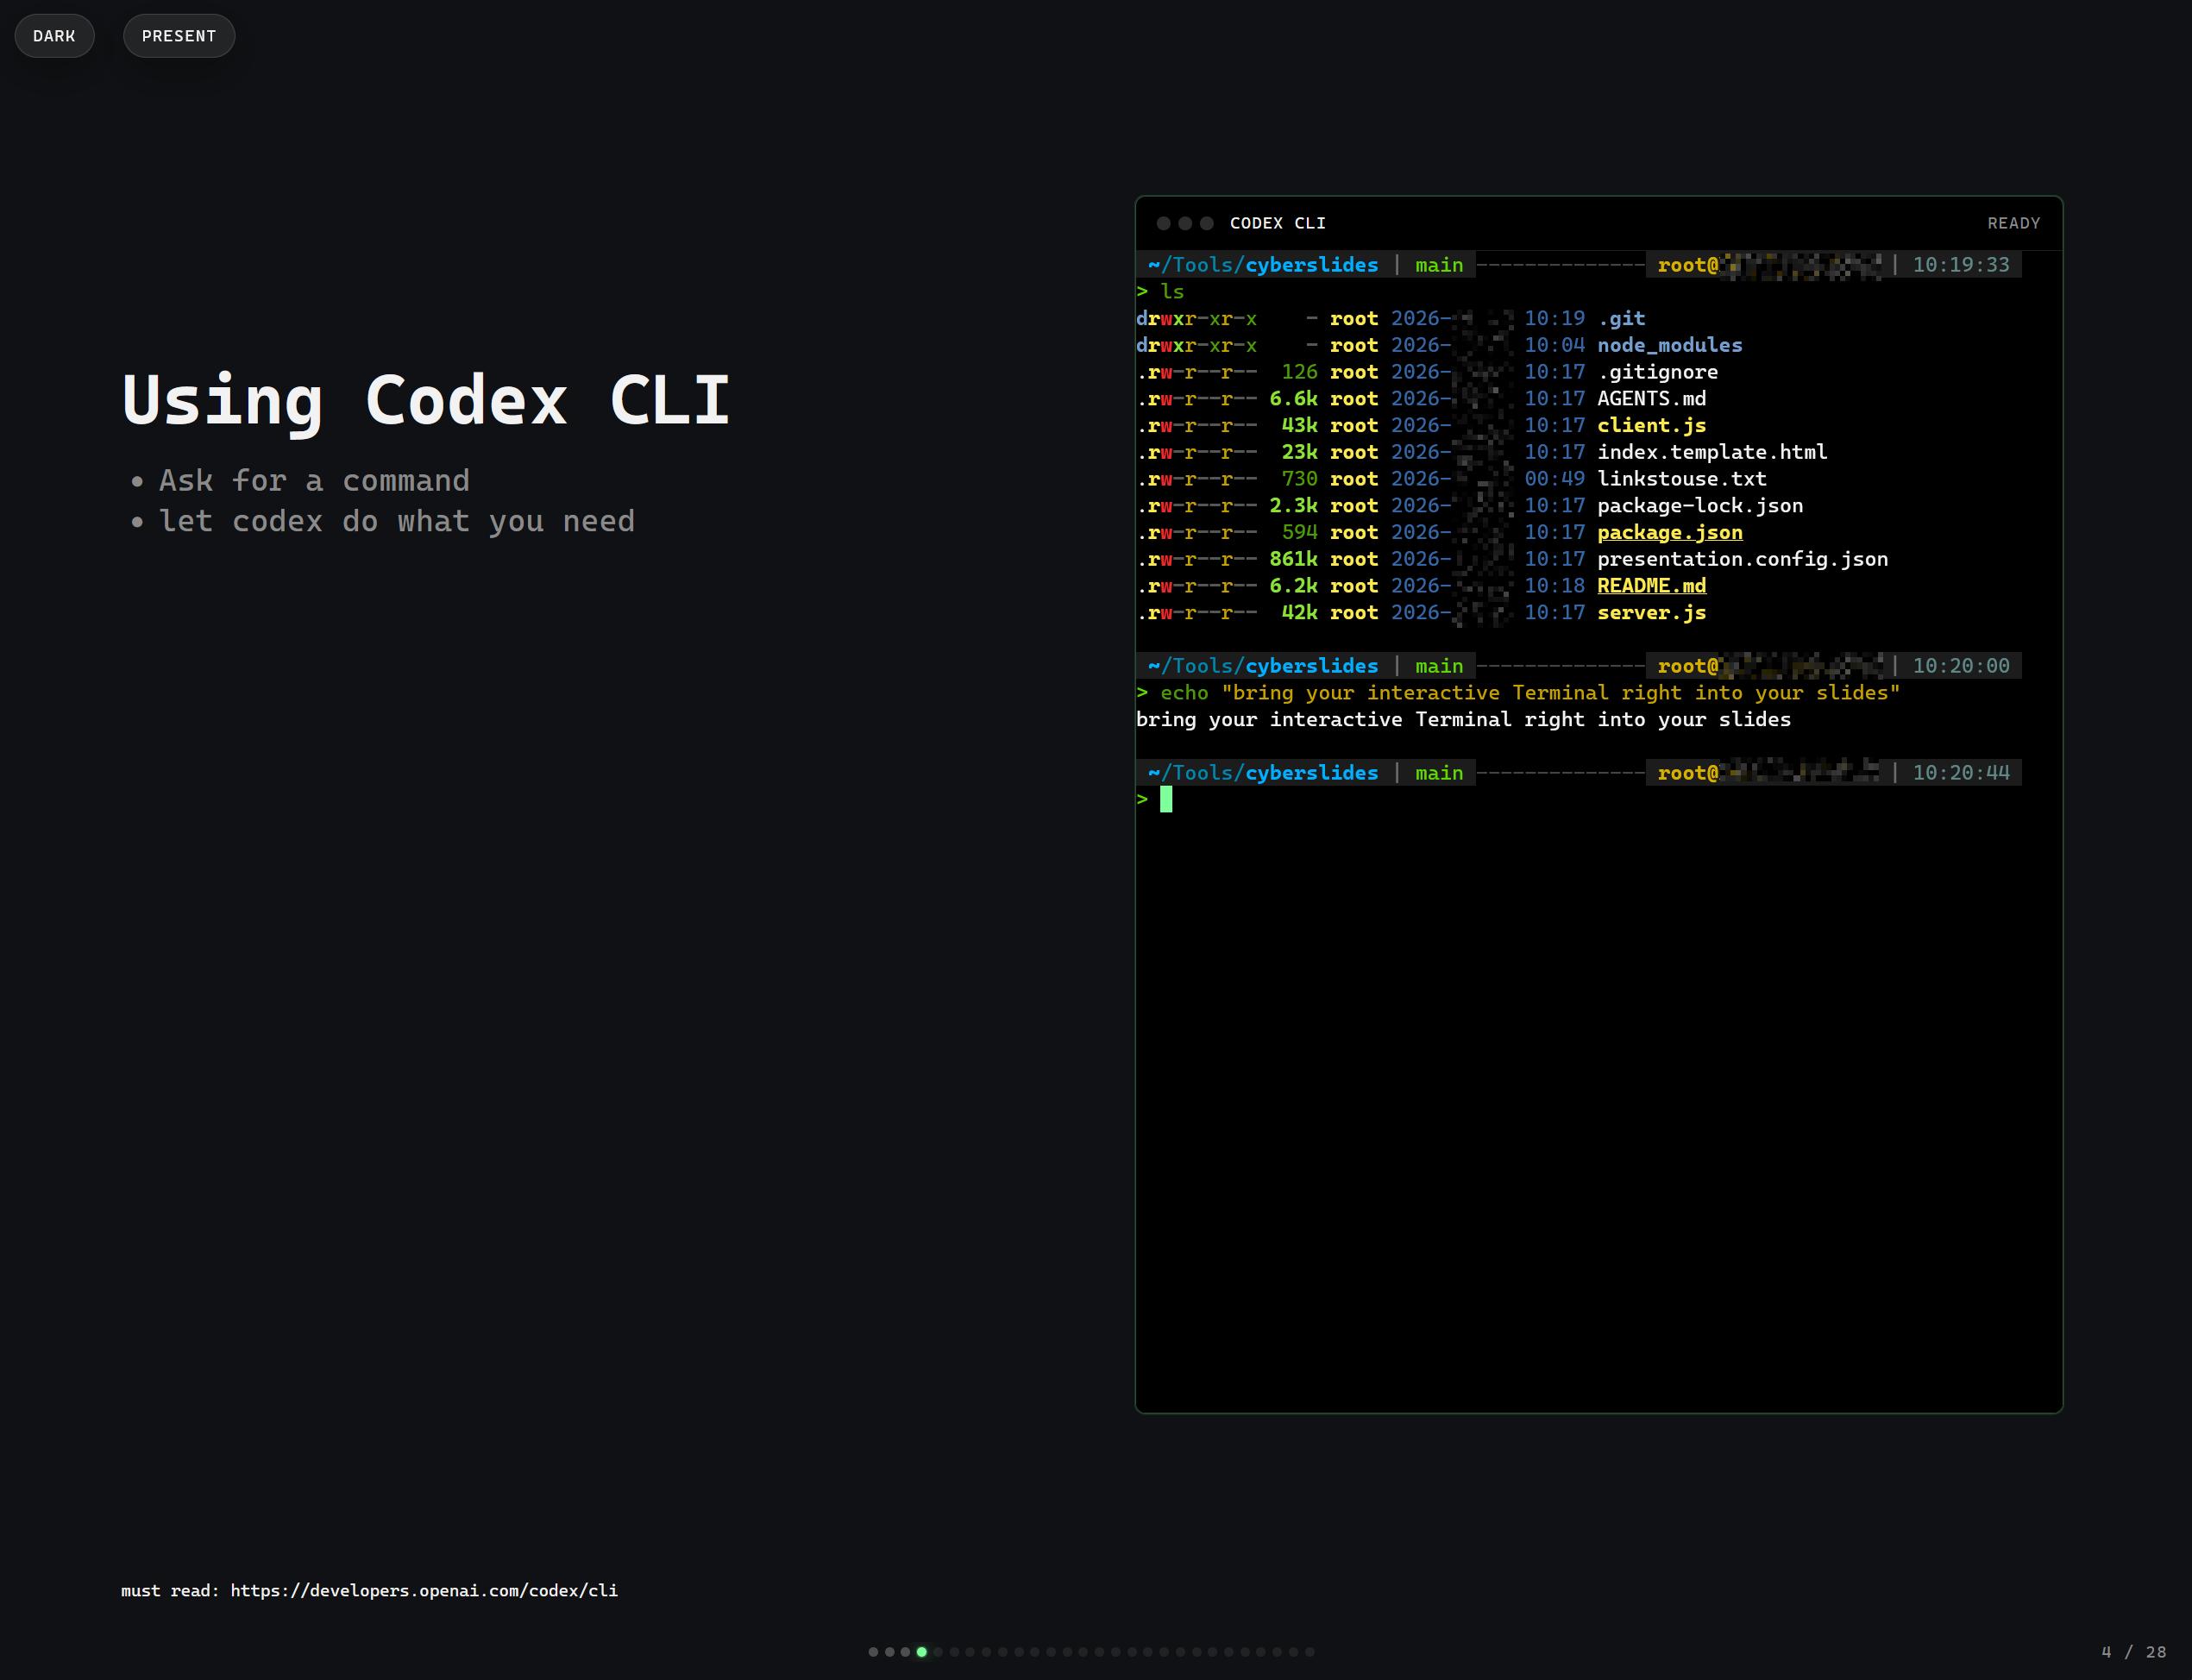Go to the slide dot right after the green one

coord(938,1652)
